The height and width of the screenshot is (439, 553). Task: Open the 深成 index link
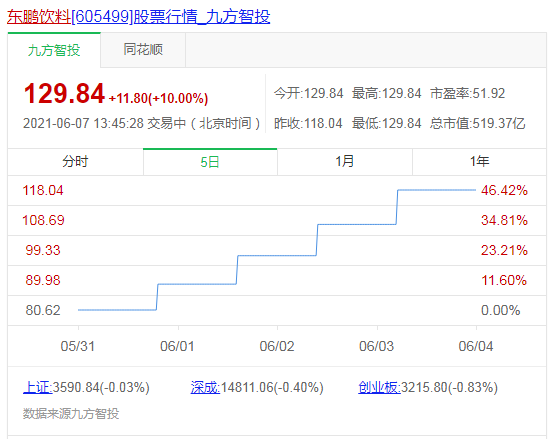click(205, 387)
